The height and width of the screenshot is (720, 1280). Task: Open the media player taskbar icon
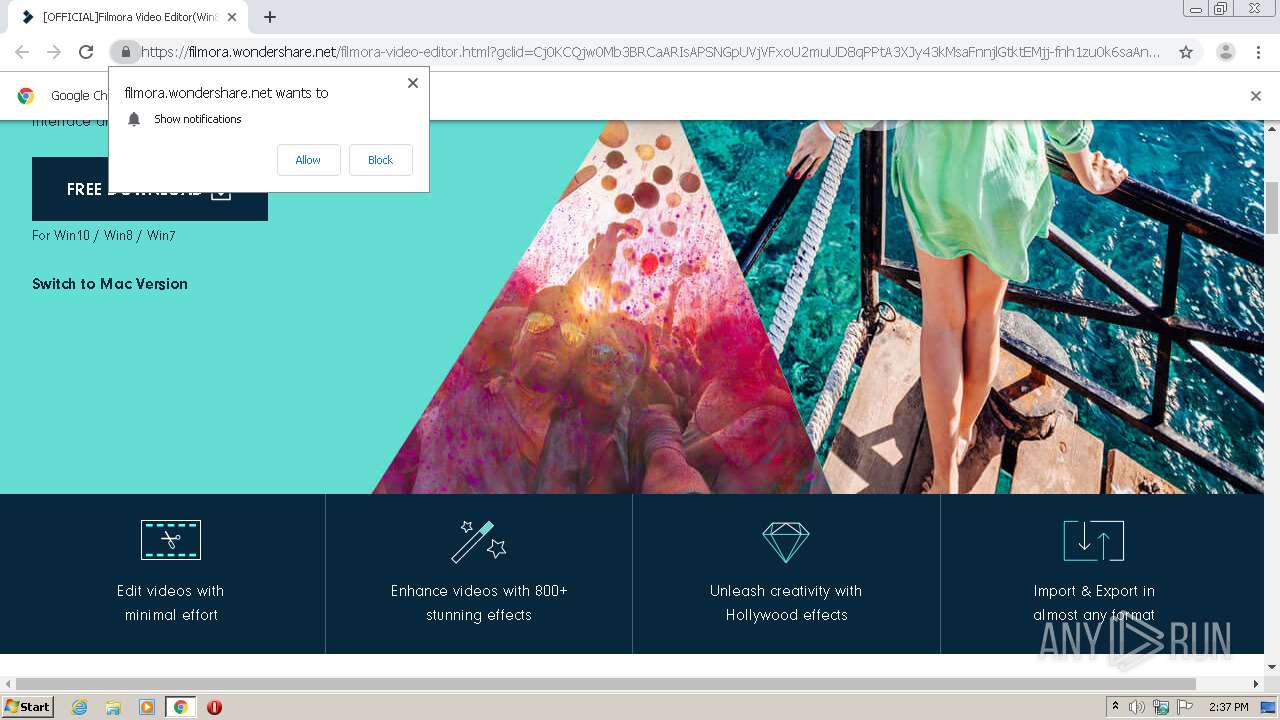(x=147, y=707)
